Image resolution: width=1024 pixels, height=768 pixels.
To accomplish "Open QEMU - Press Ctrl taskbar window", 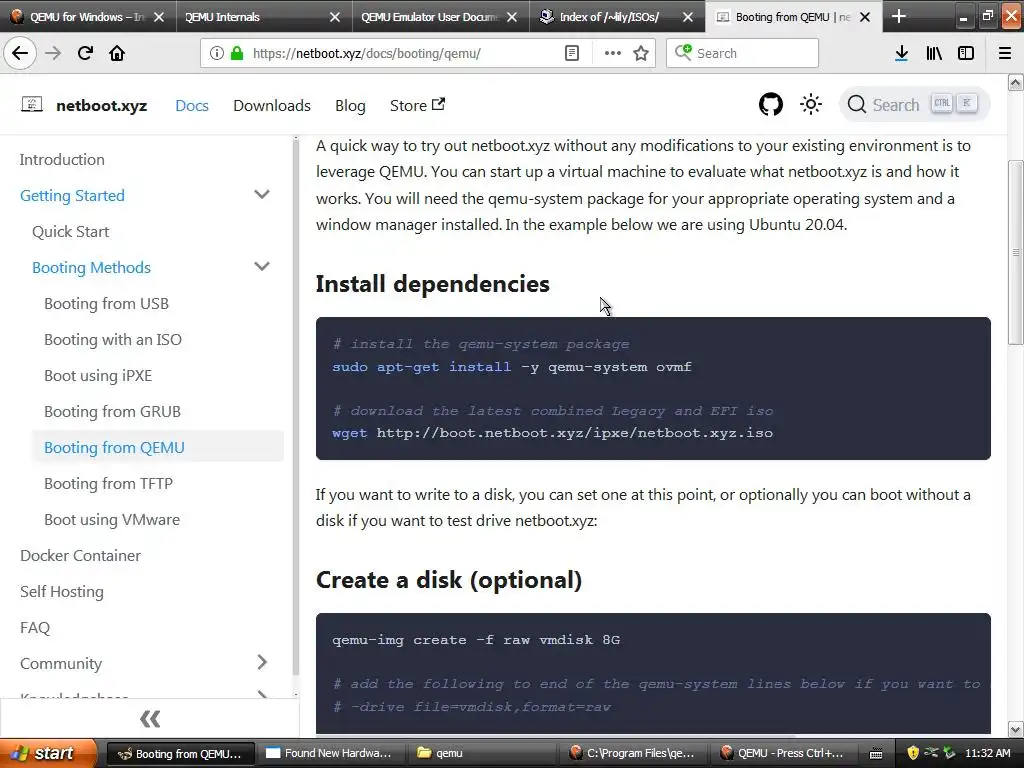I will pyautogui.click(x=782, y=753).
